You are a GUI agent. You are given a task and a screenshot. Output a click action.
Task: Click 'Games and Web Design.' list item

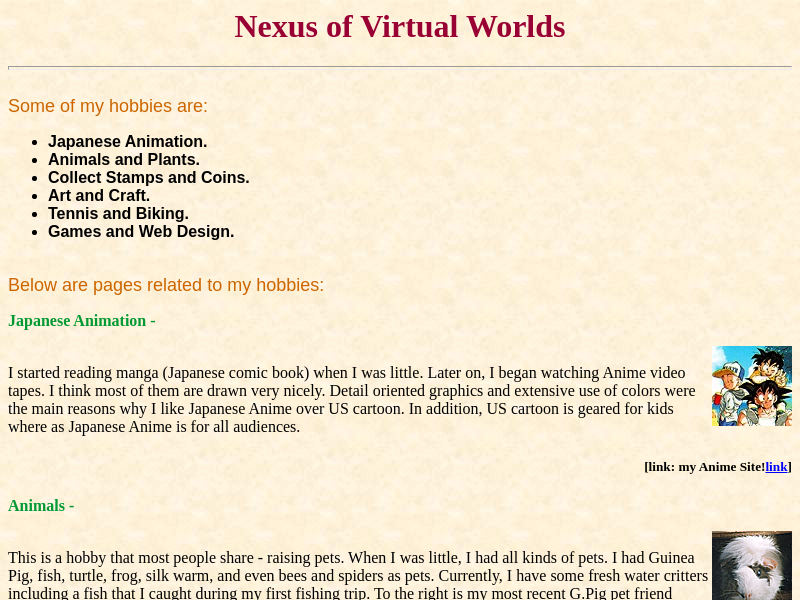(x=140, y=232)
